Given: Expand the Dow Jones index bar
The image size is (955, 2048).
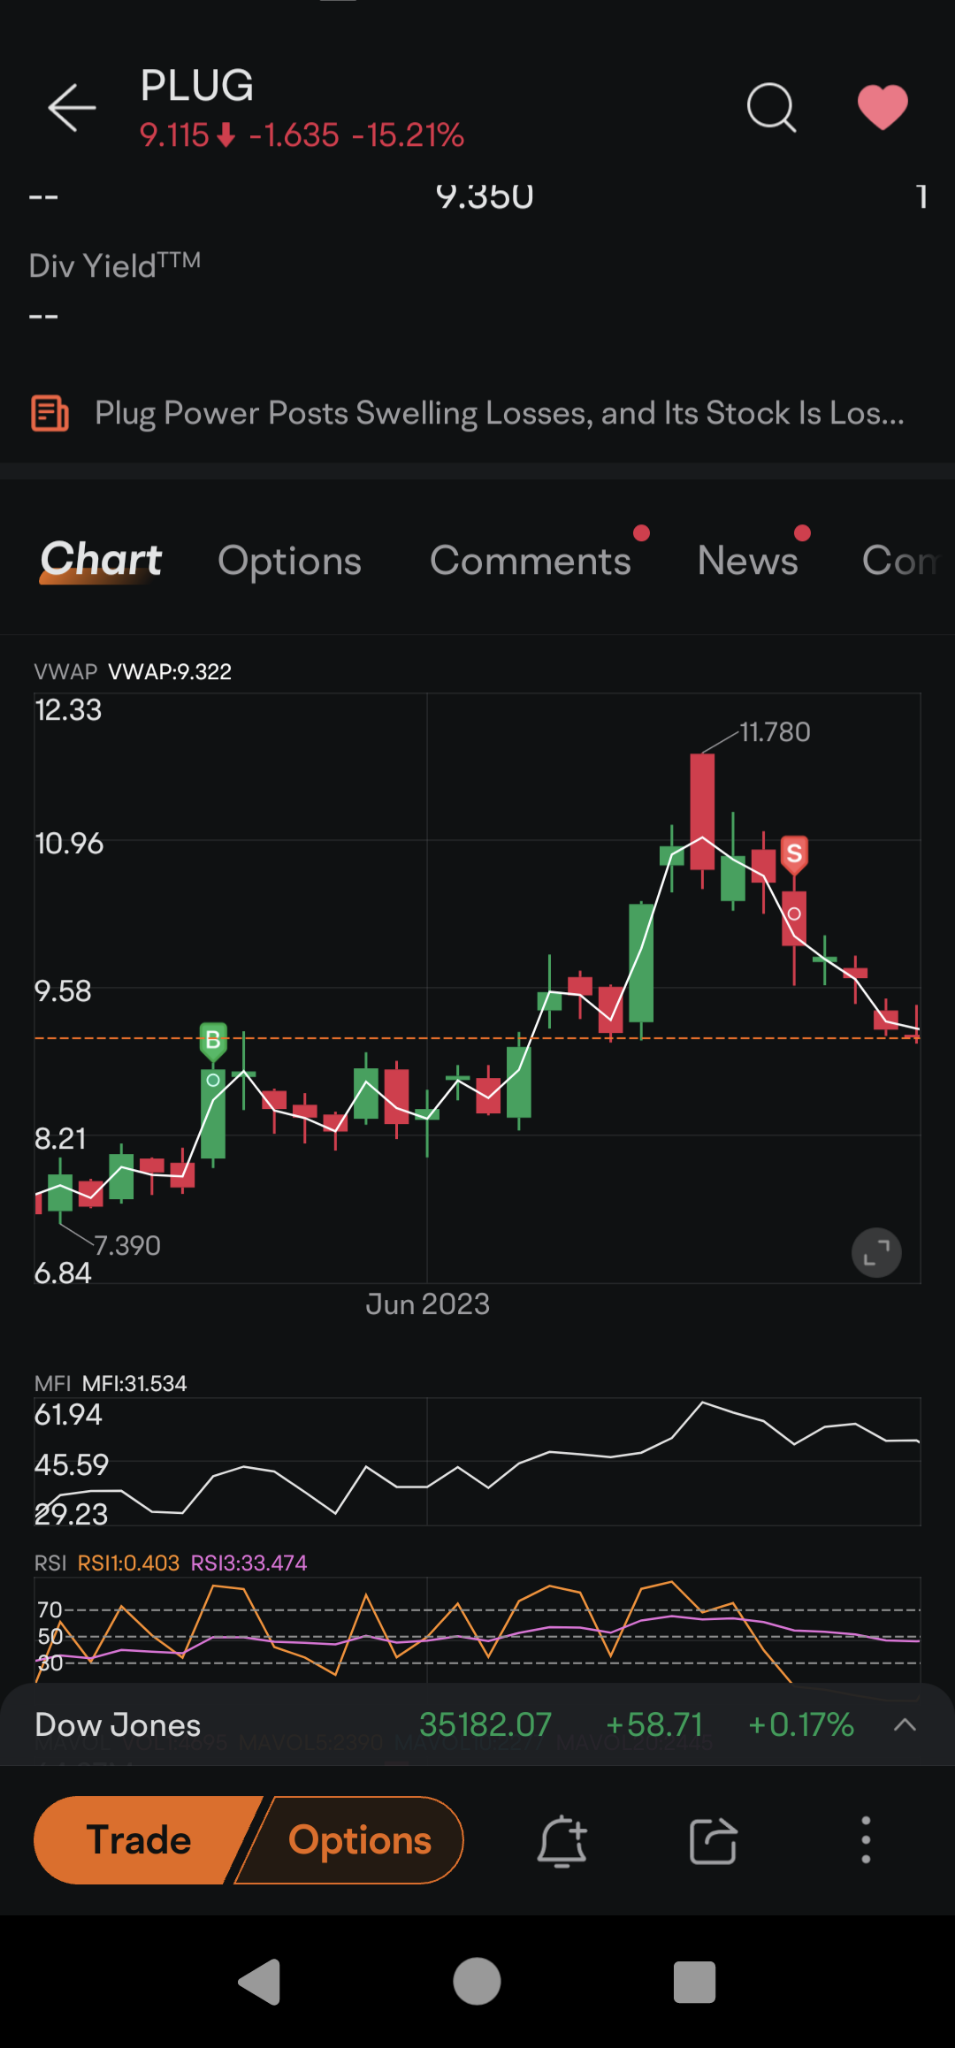Looking at the screenshot, I should [905, 1724].
